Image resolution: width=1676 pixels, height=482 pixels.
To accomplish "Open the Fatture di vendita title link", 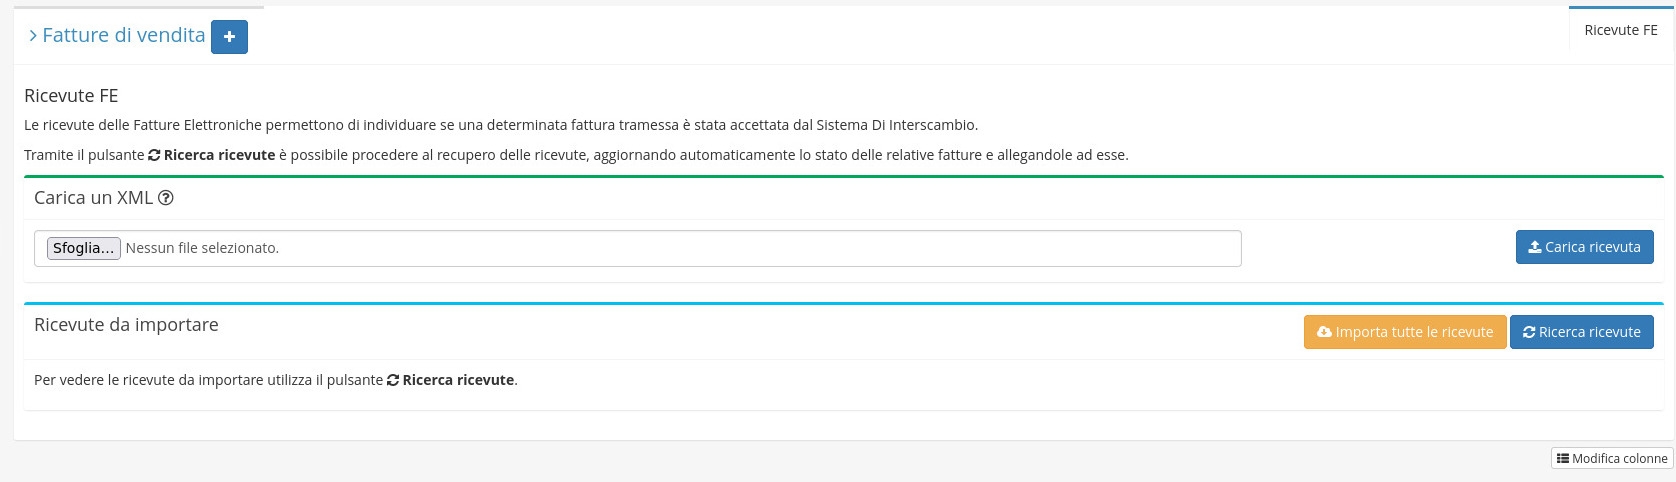I will point(123,35).
